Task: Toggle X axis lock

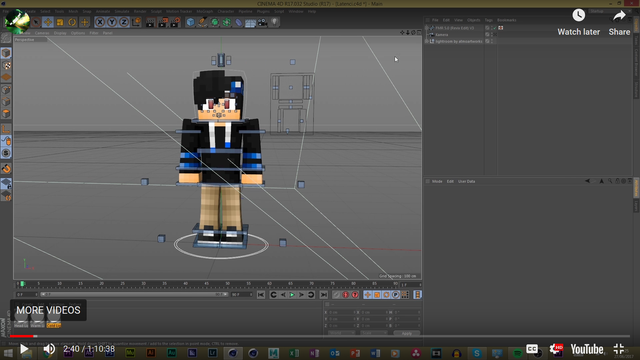Action: tap(100, 22)
